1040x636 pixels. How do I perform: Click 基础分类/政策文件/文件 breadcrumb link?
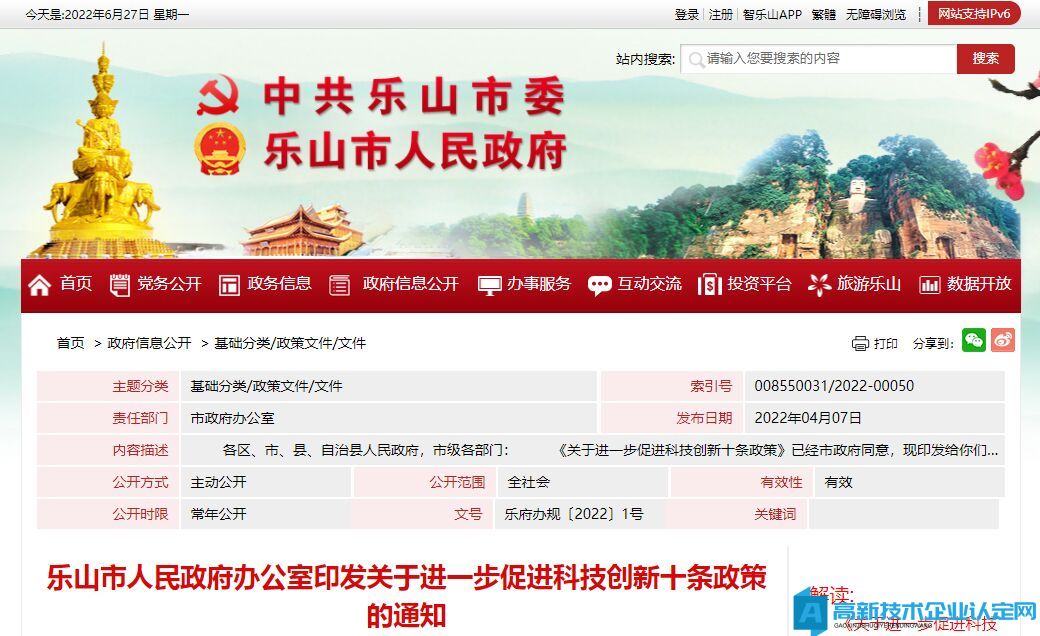(290, 343)
